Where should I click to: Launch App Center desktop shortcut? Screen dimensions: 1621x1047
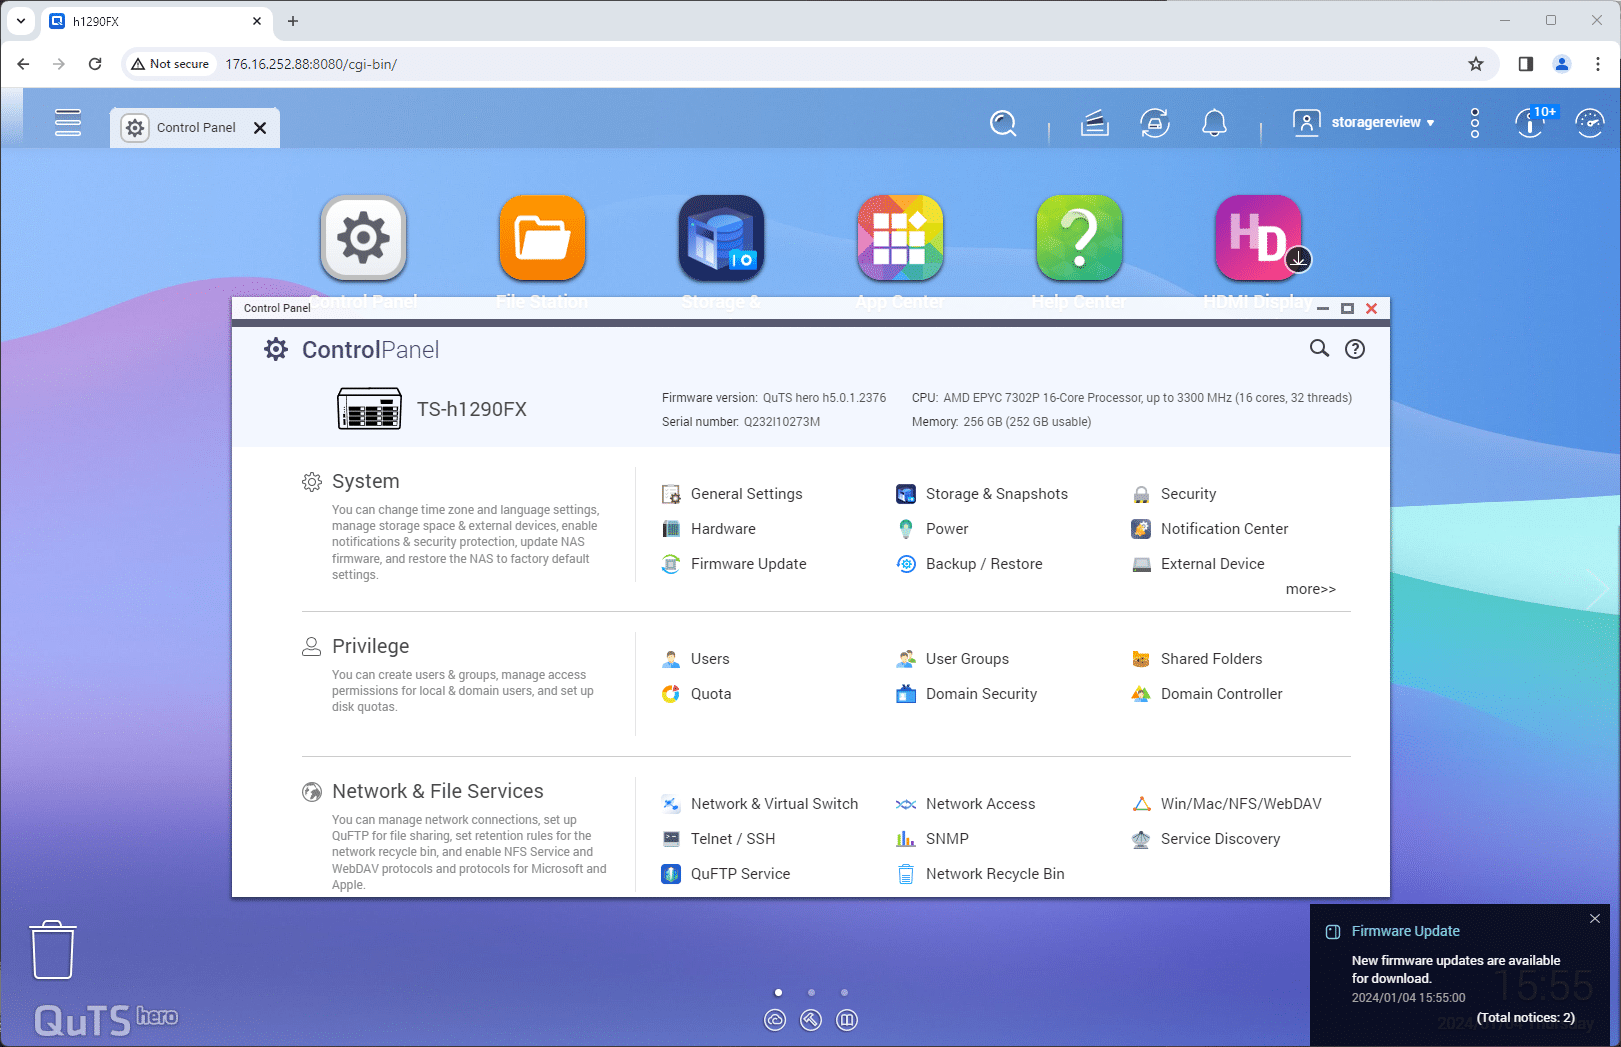pos(900,238)
